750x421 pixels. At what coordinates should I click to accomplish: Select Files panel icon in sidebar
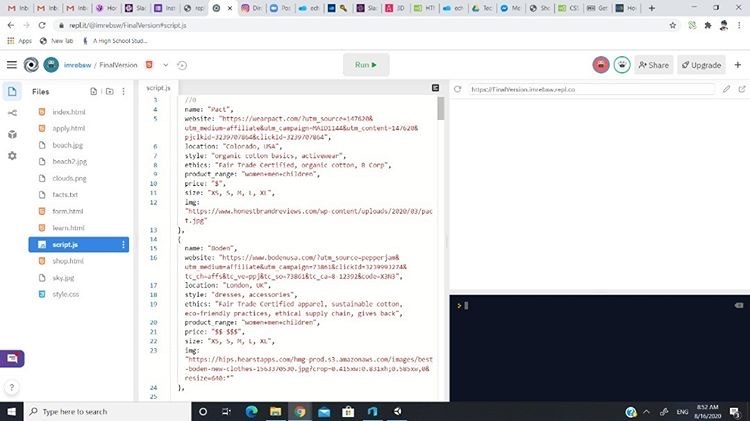coord(12,91)
